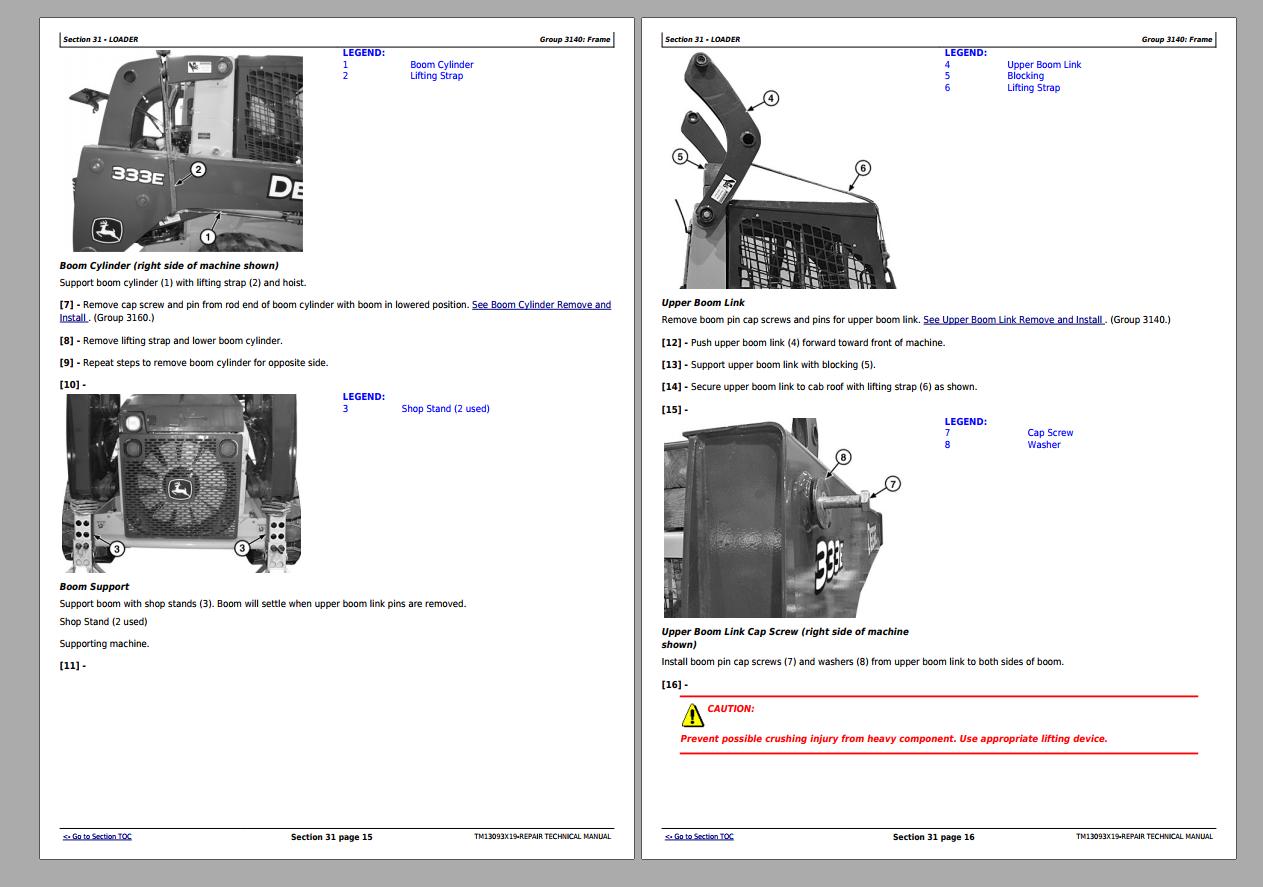Click John Deere logo on radiator grille photo
Screen dimensions: 1263x887
coord(181,488)
